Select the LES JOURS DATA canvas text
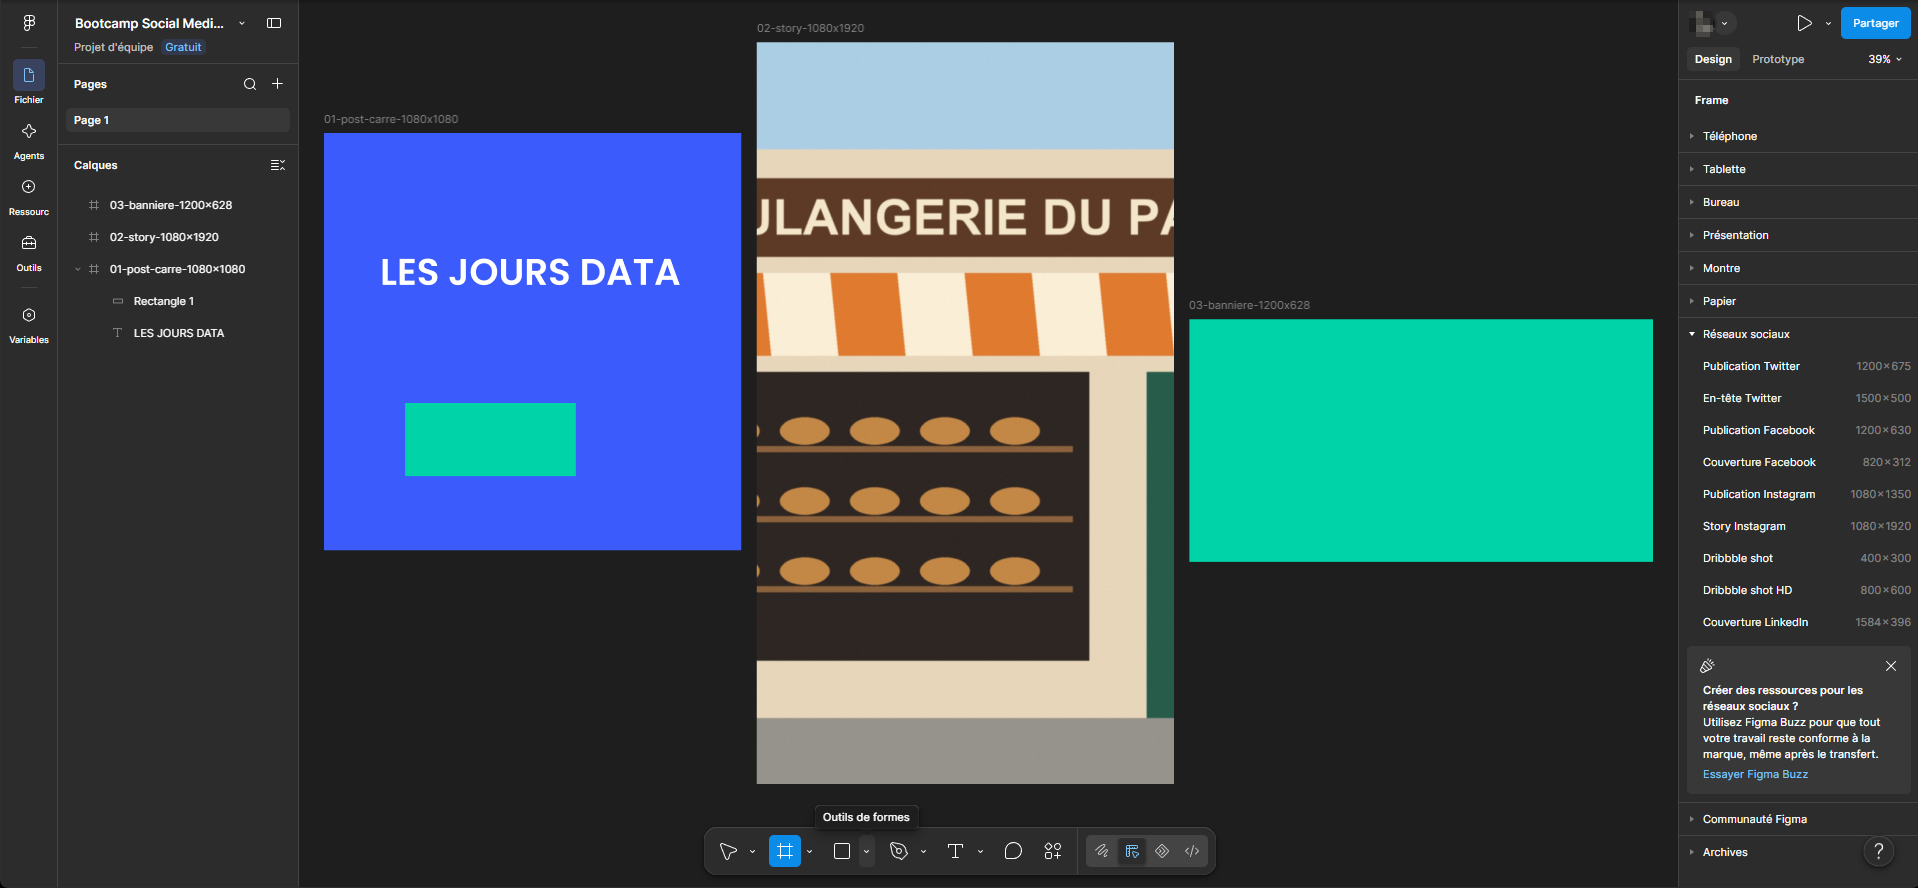 [530, 272]
